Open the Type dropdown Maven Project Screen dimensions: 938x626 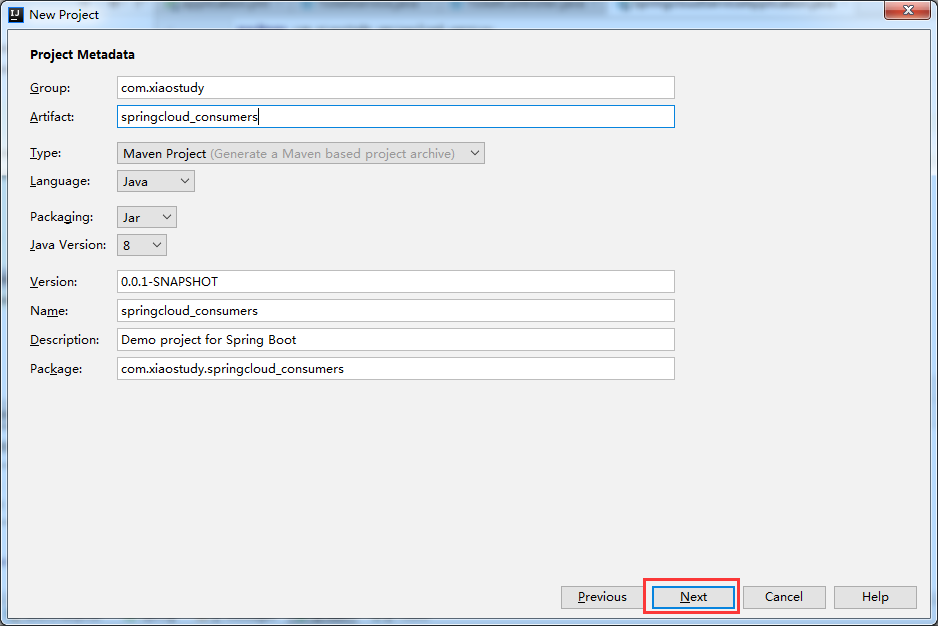300,153
